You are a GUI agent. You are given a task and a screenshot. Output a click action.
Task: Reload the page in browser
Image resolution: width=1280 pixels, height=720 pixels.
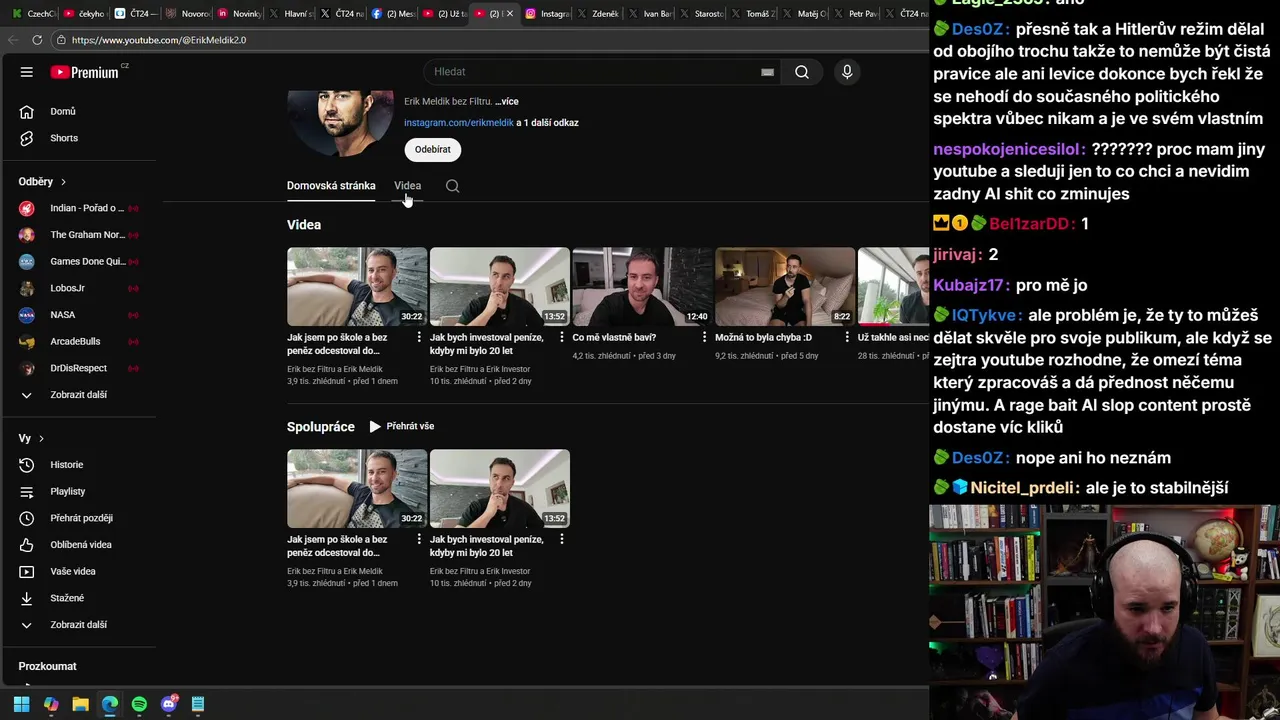click(37, 40)
